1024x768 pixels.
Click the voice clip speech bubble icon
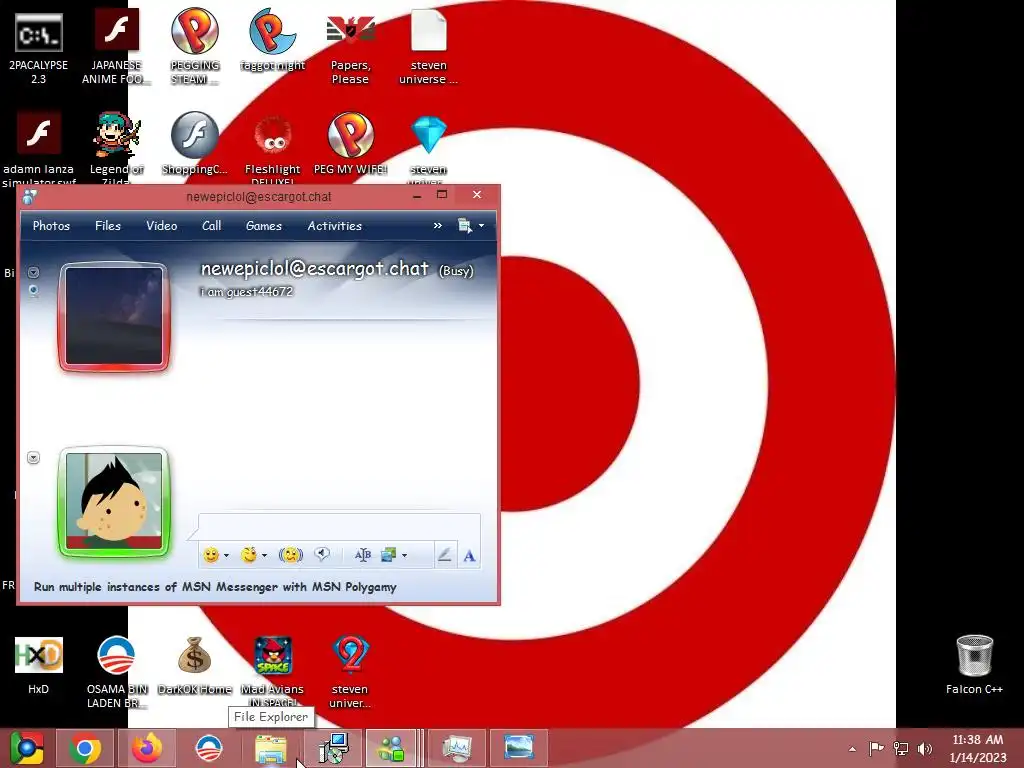322,555
